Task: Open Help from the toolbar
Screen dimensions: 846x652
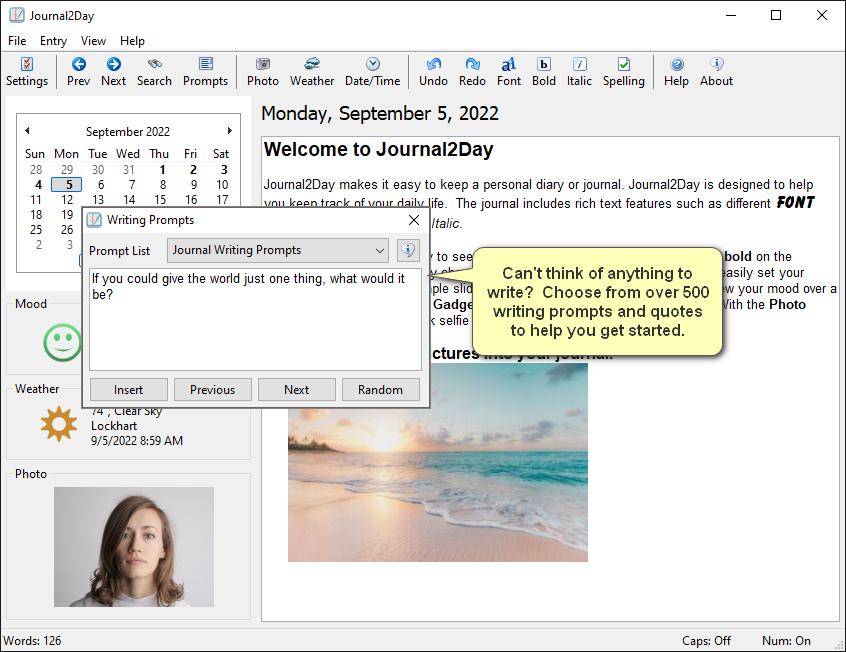Action: click(676, 72)
